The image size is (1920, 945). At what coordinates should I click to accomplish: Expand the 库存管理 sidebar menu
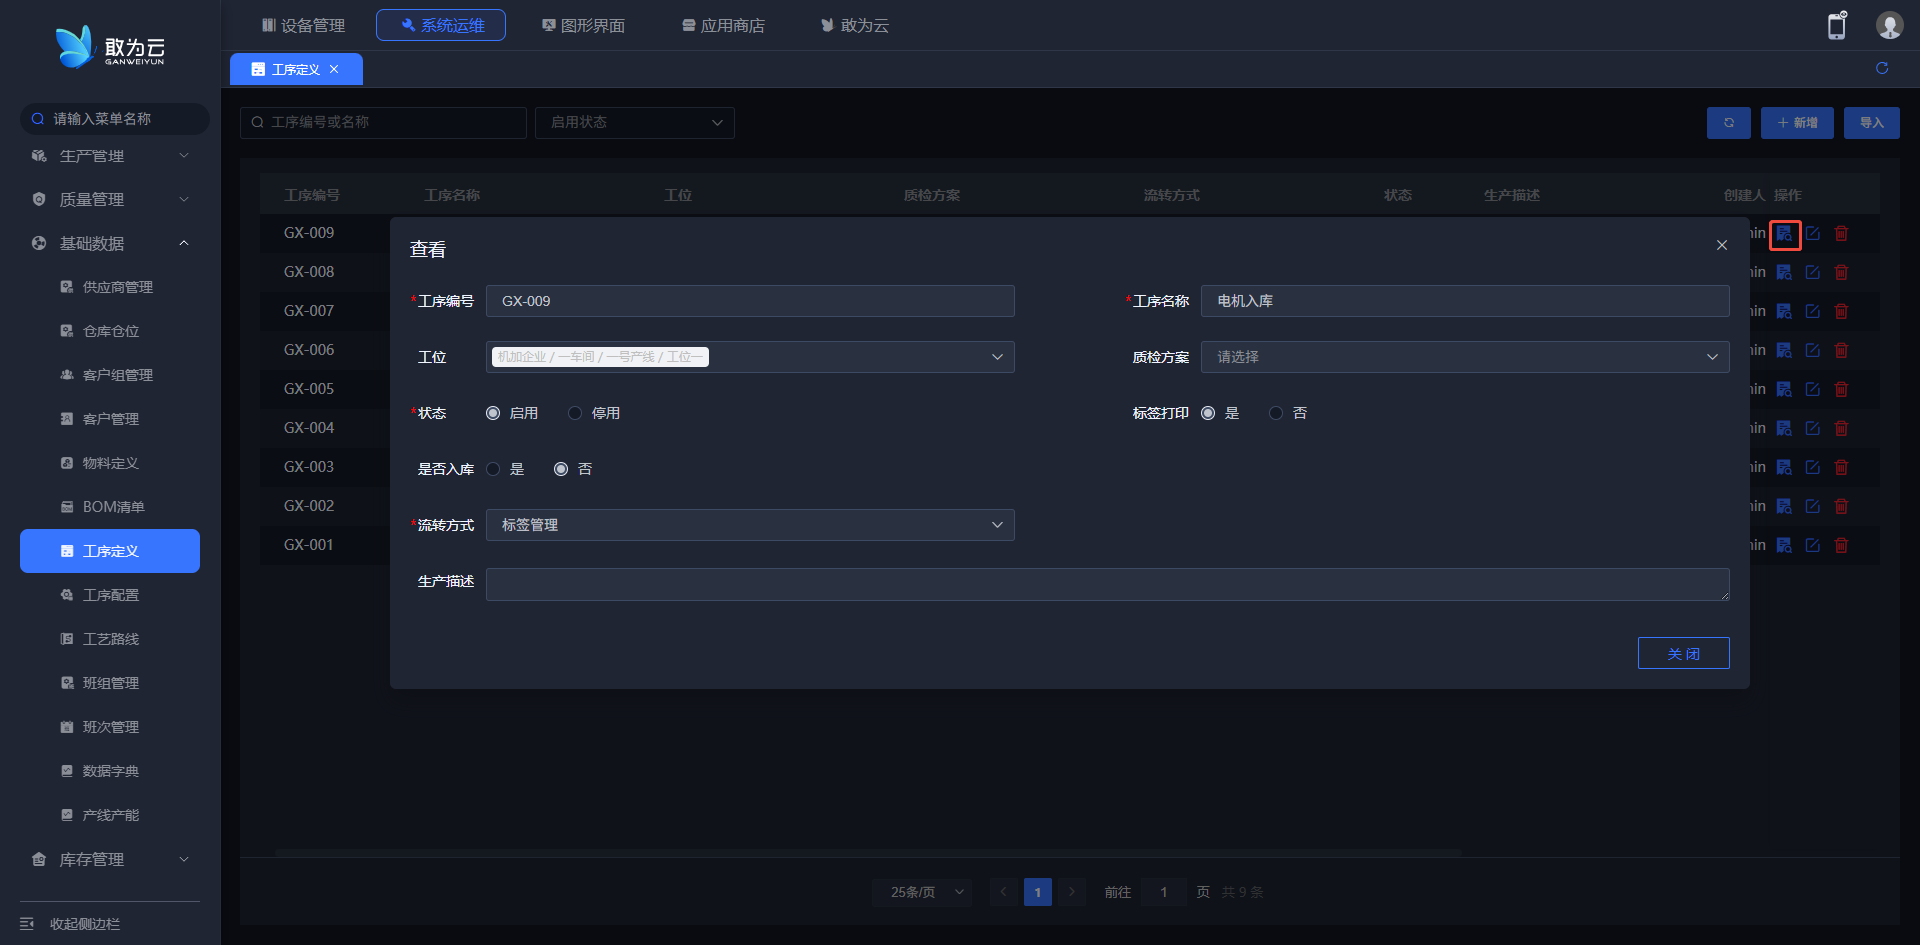(x=110, y=859)
